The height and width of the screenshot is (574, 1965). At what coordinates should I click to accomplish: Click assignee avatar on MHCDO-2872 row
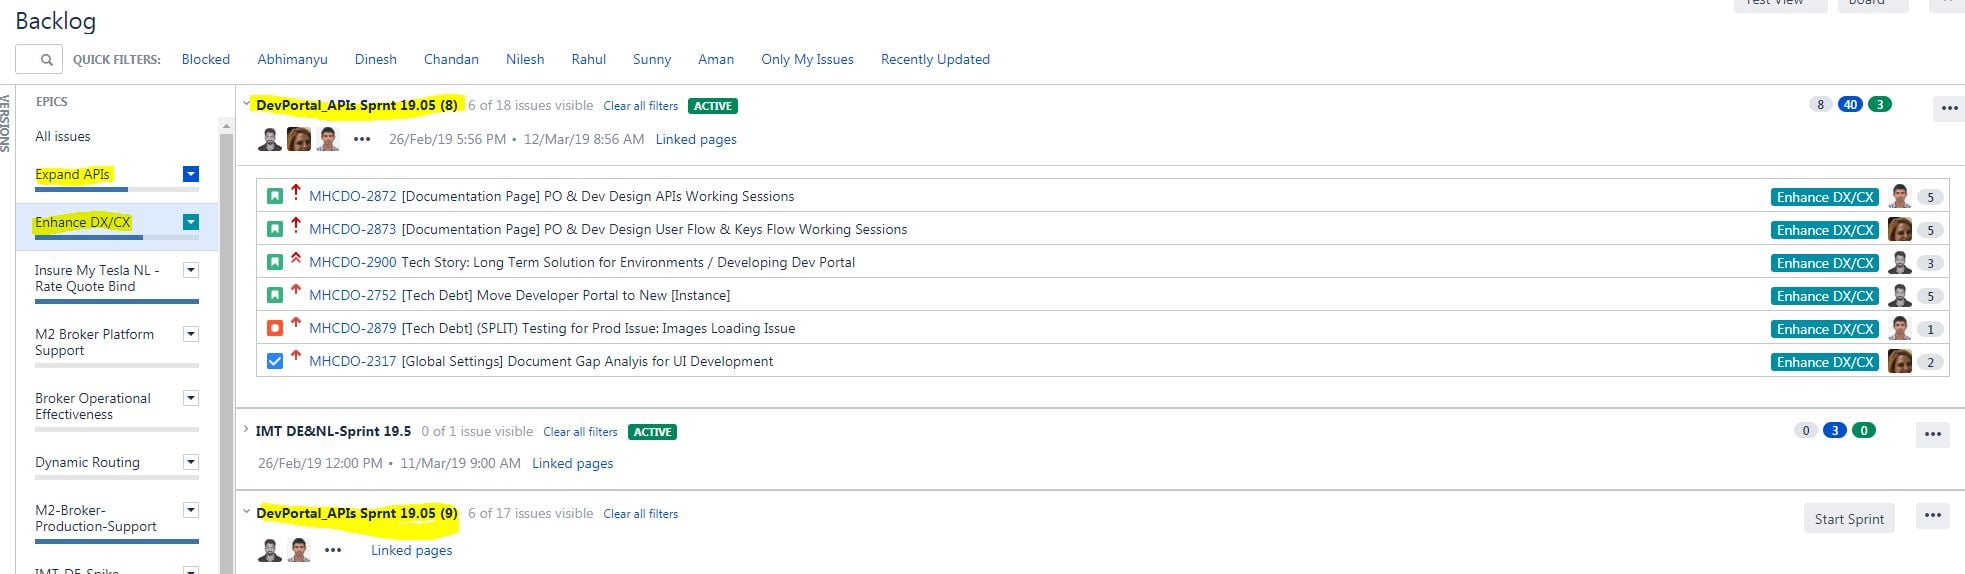(x=1899, y=196)
